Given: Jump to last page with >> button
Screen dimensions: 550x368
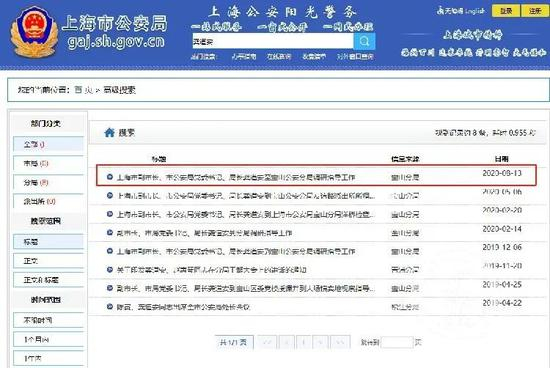Looking at the screenshot, I should tap(340, 342).
